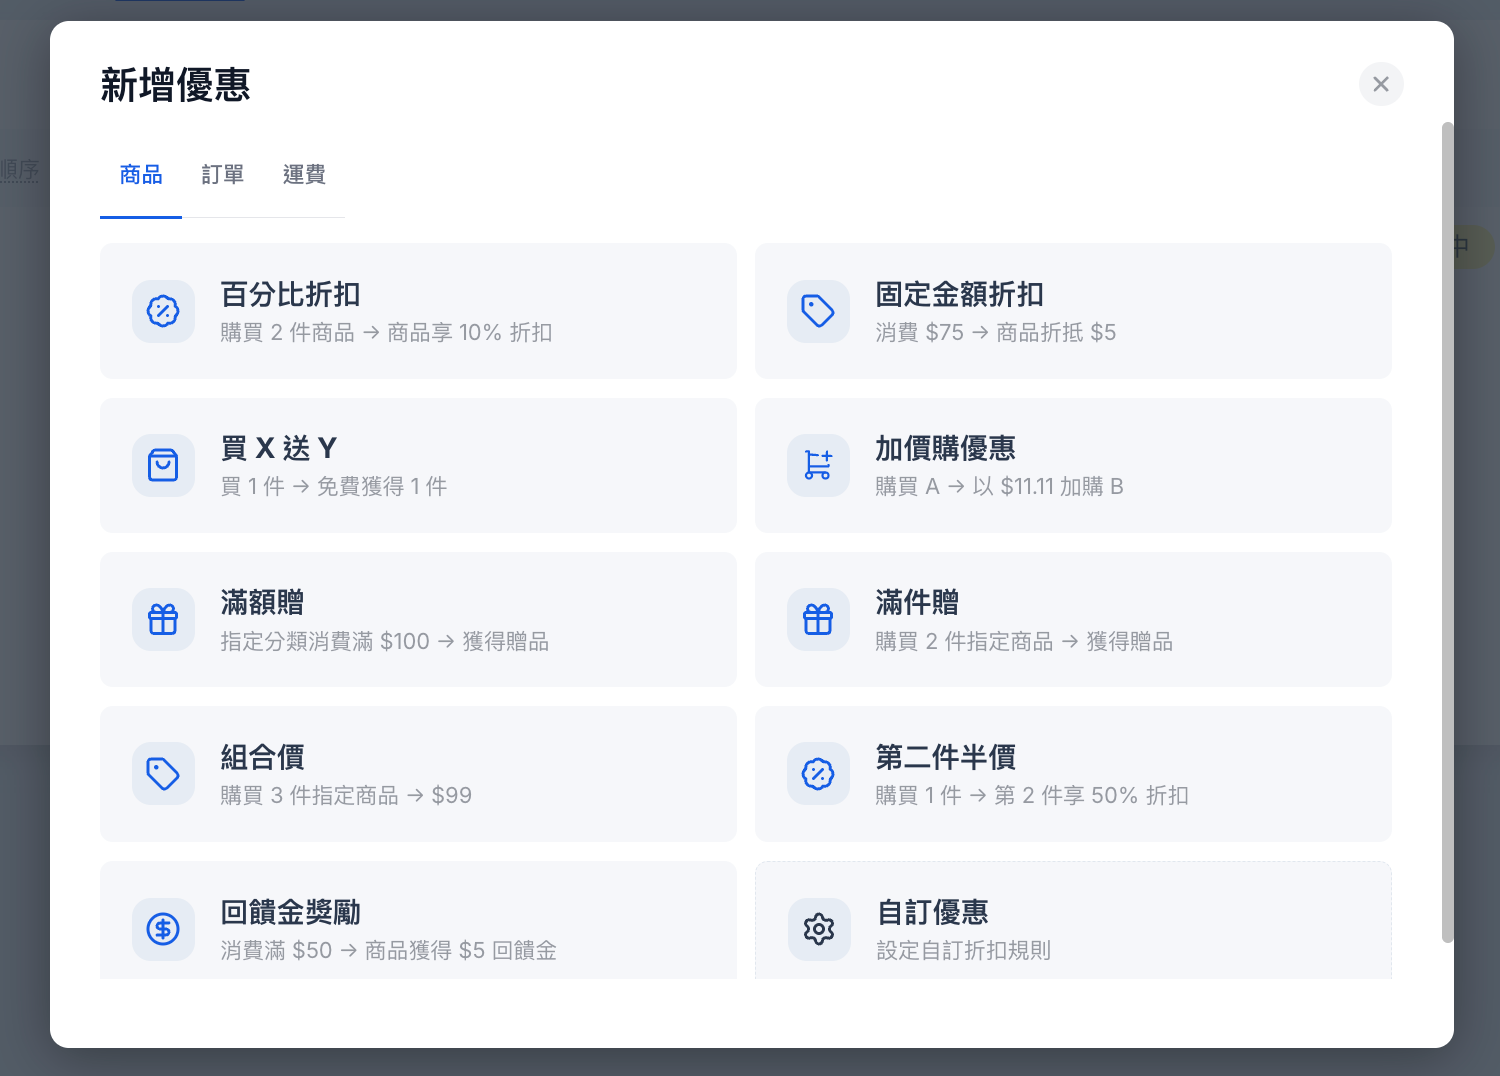Click the percent badge icon for 第二件半價

click(x=818, y=774)
